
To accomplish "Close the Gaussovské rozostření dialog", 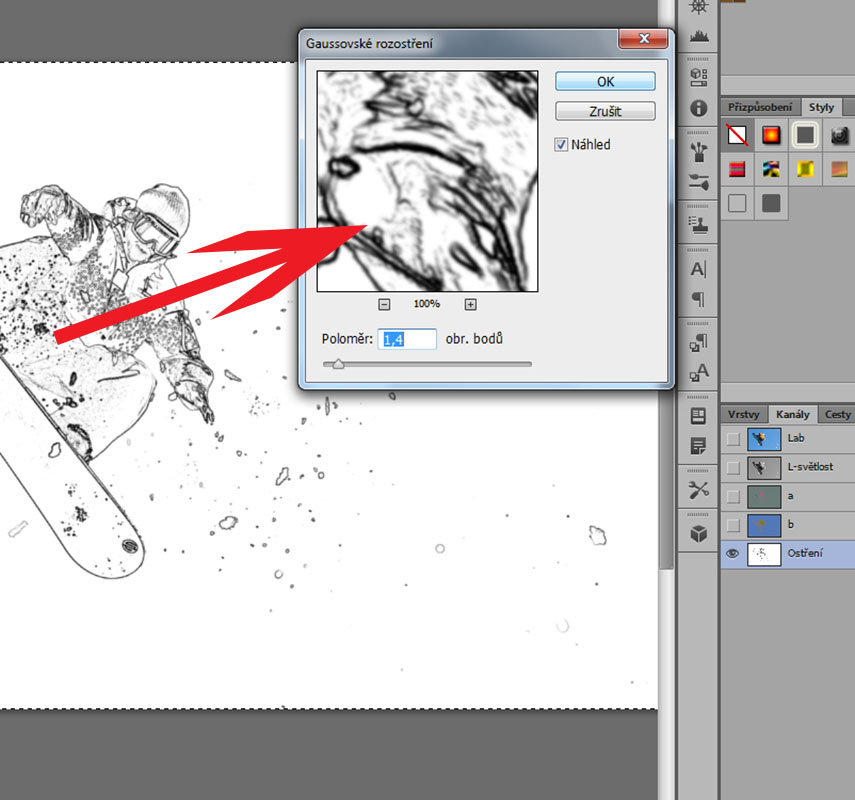I will [643, 38].
